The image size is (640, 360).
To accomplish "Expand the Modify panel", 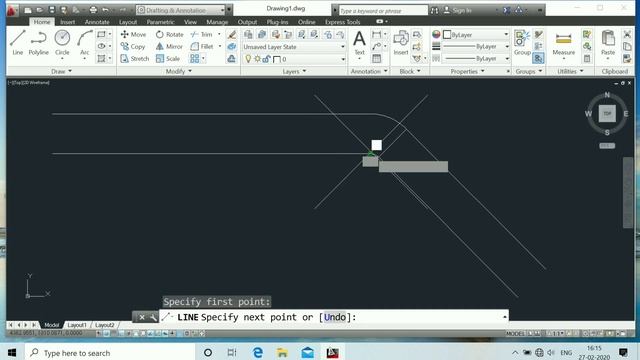I will point(178,71).
